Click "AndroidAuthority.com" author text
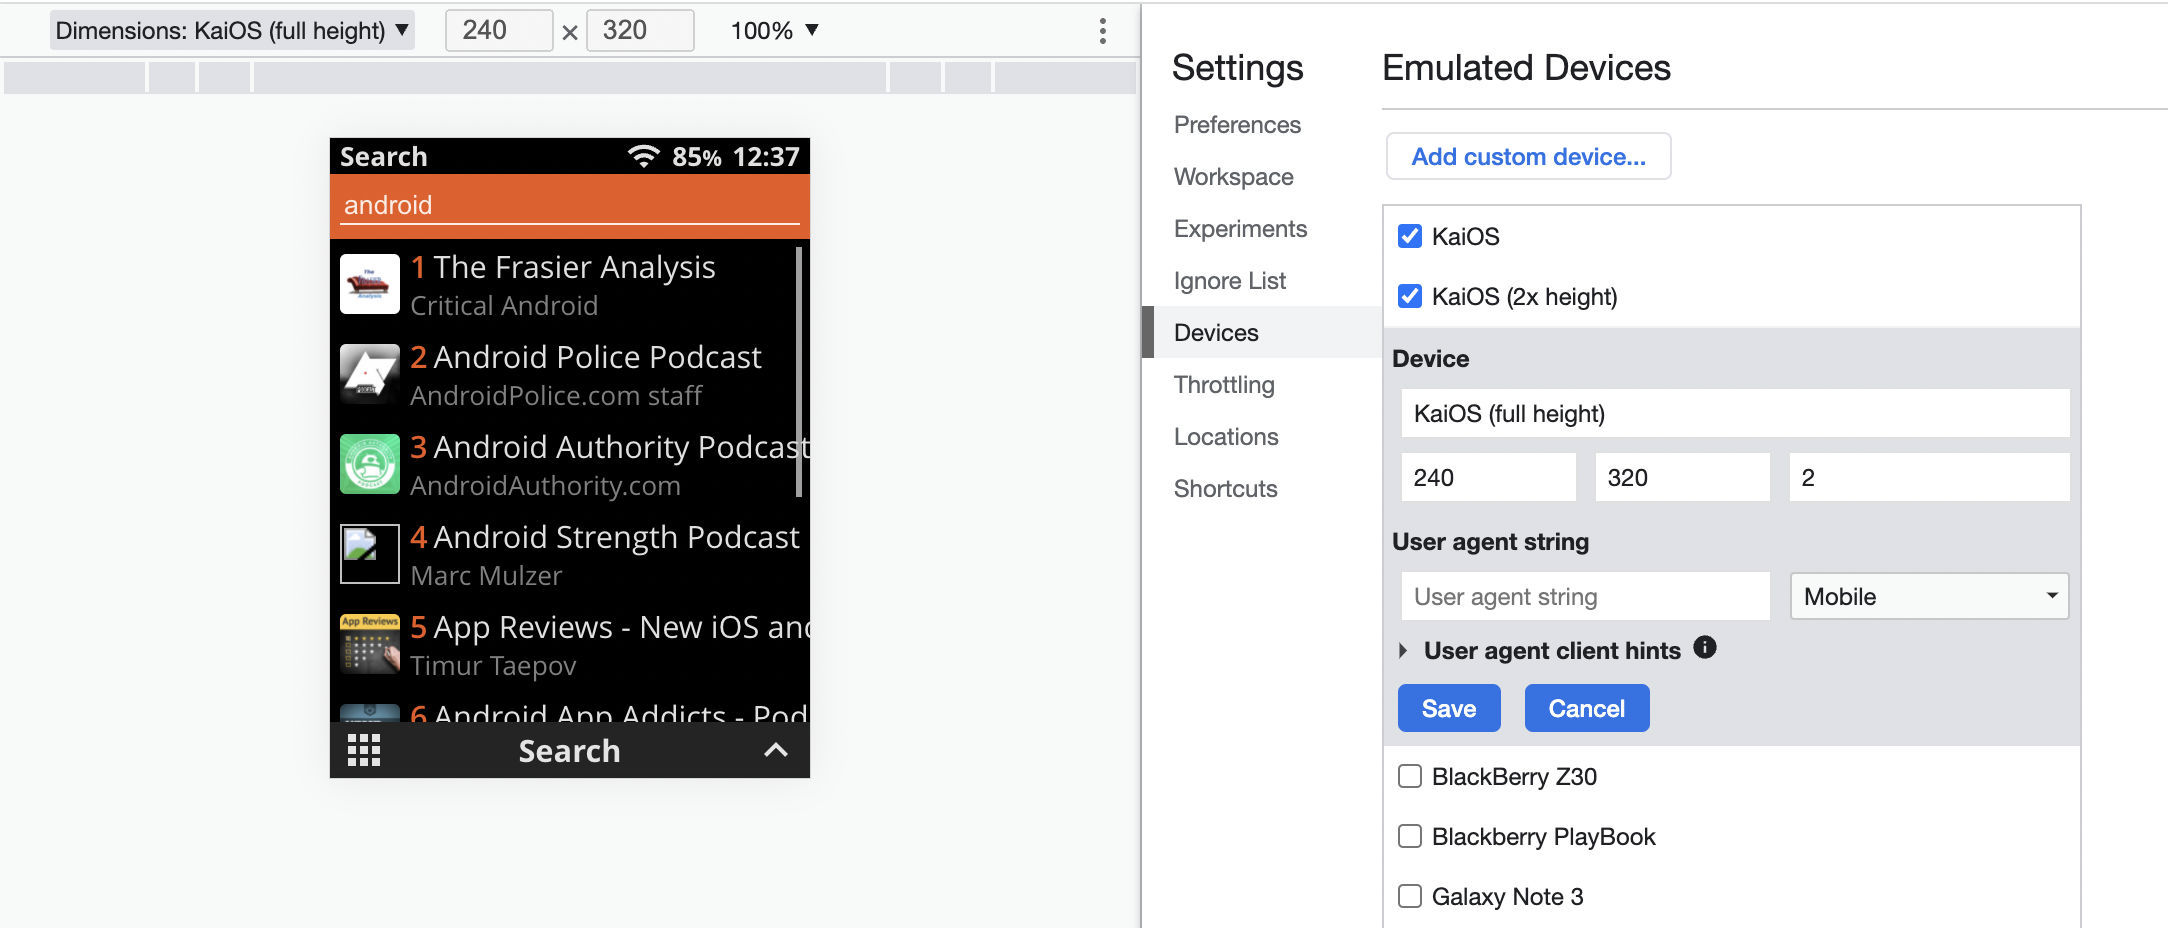The width and height of the screenshot is (2168, 928). 545,486
